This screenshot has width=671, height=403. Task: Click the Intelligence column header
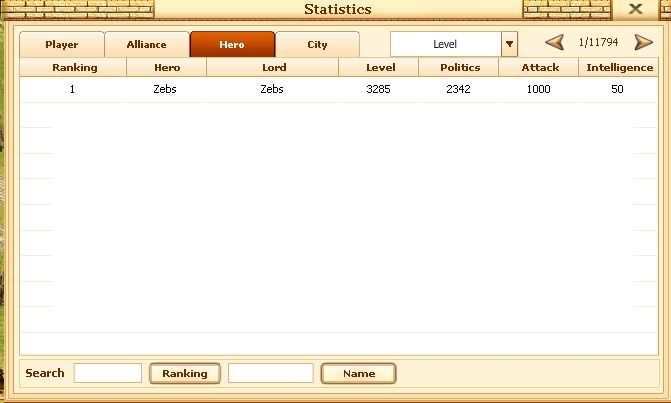click(x=618, y=68)
